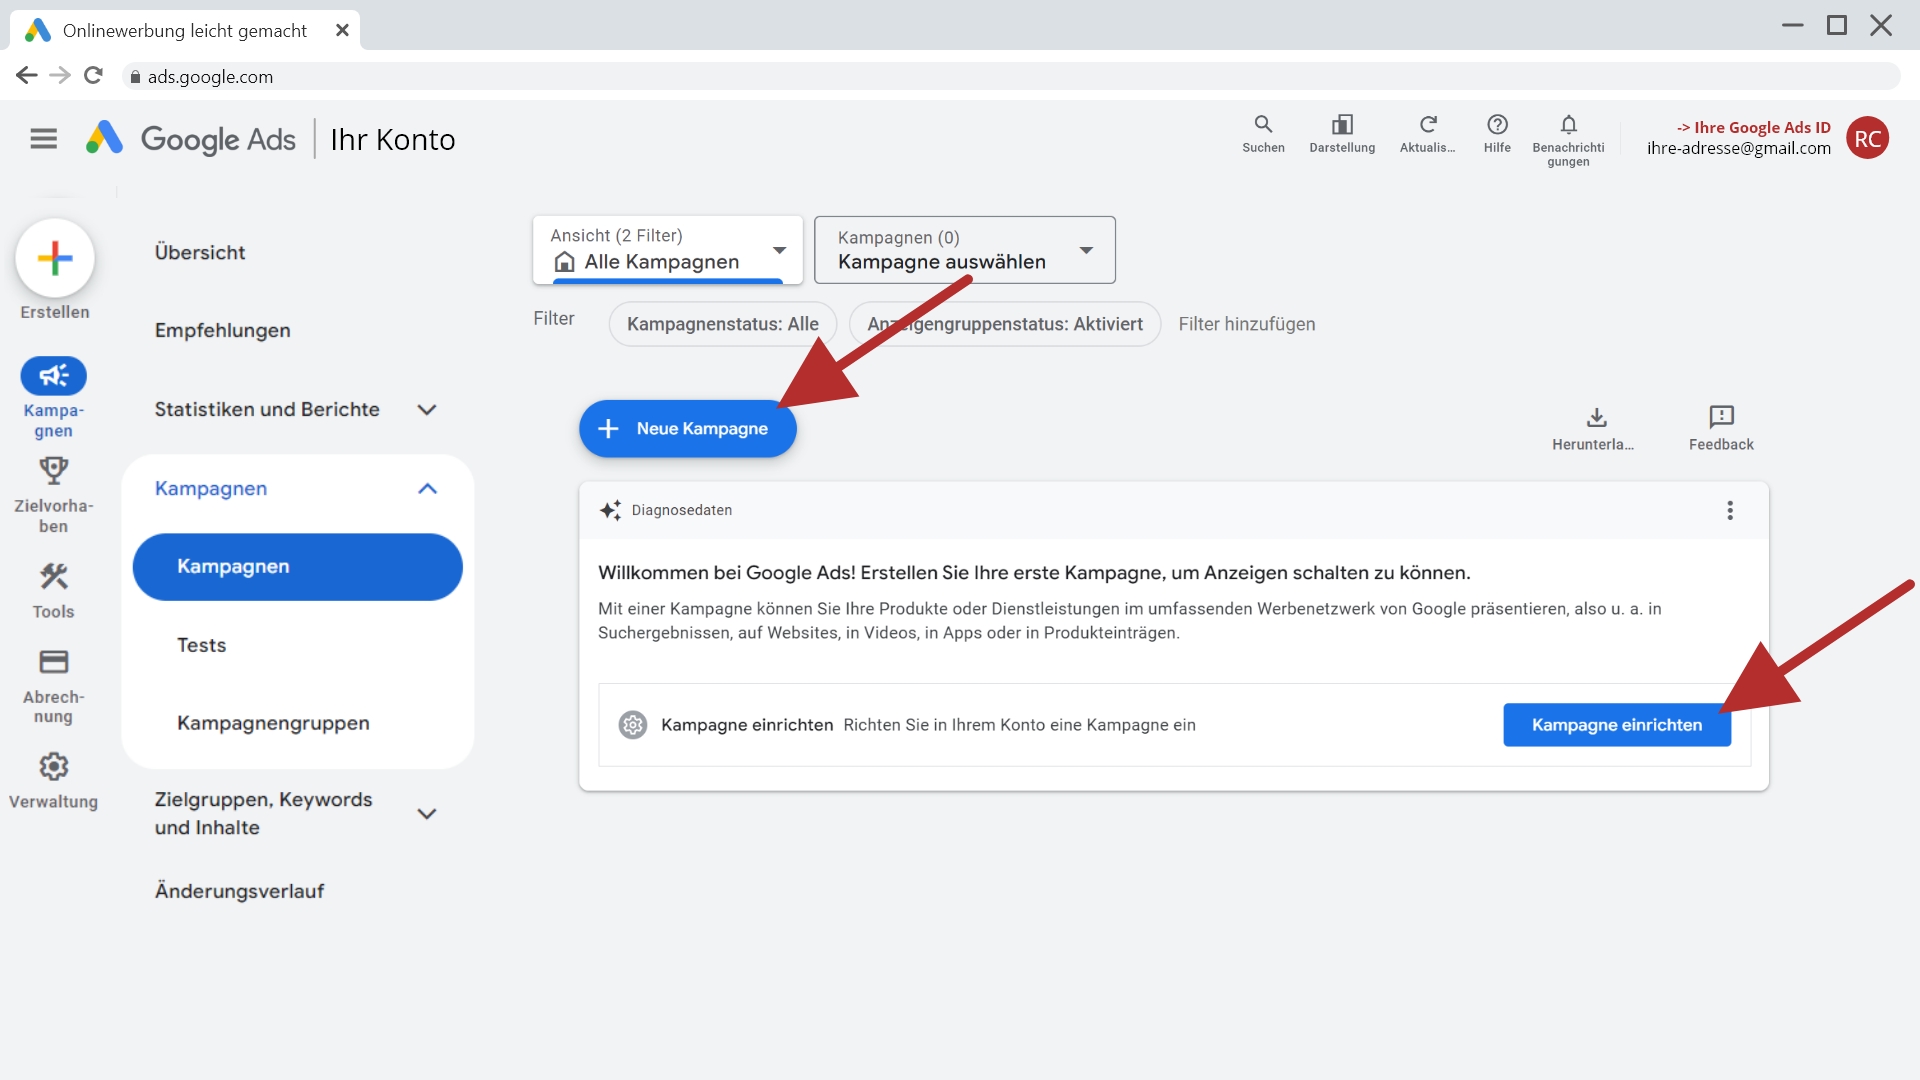This screenshot has width=1920, height=1080.
Task: Select Tests in the sidebar
Action: point(202,645)
